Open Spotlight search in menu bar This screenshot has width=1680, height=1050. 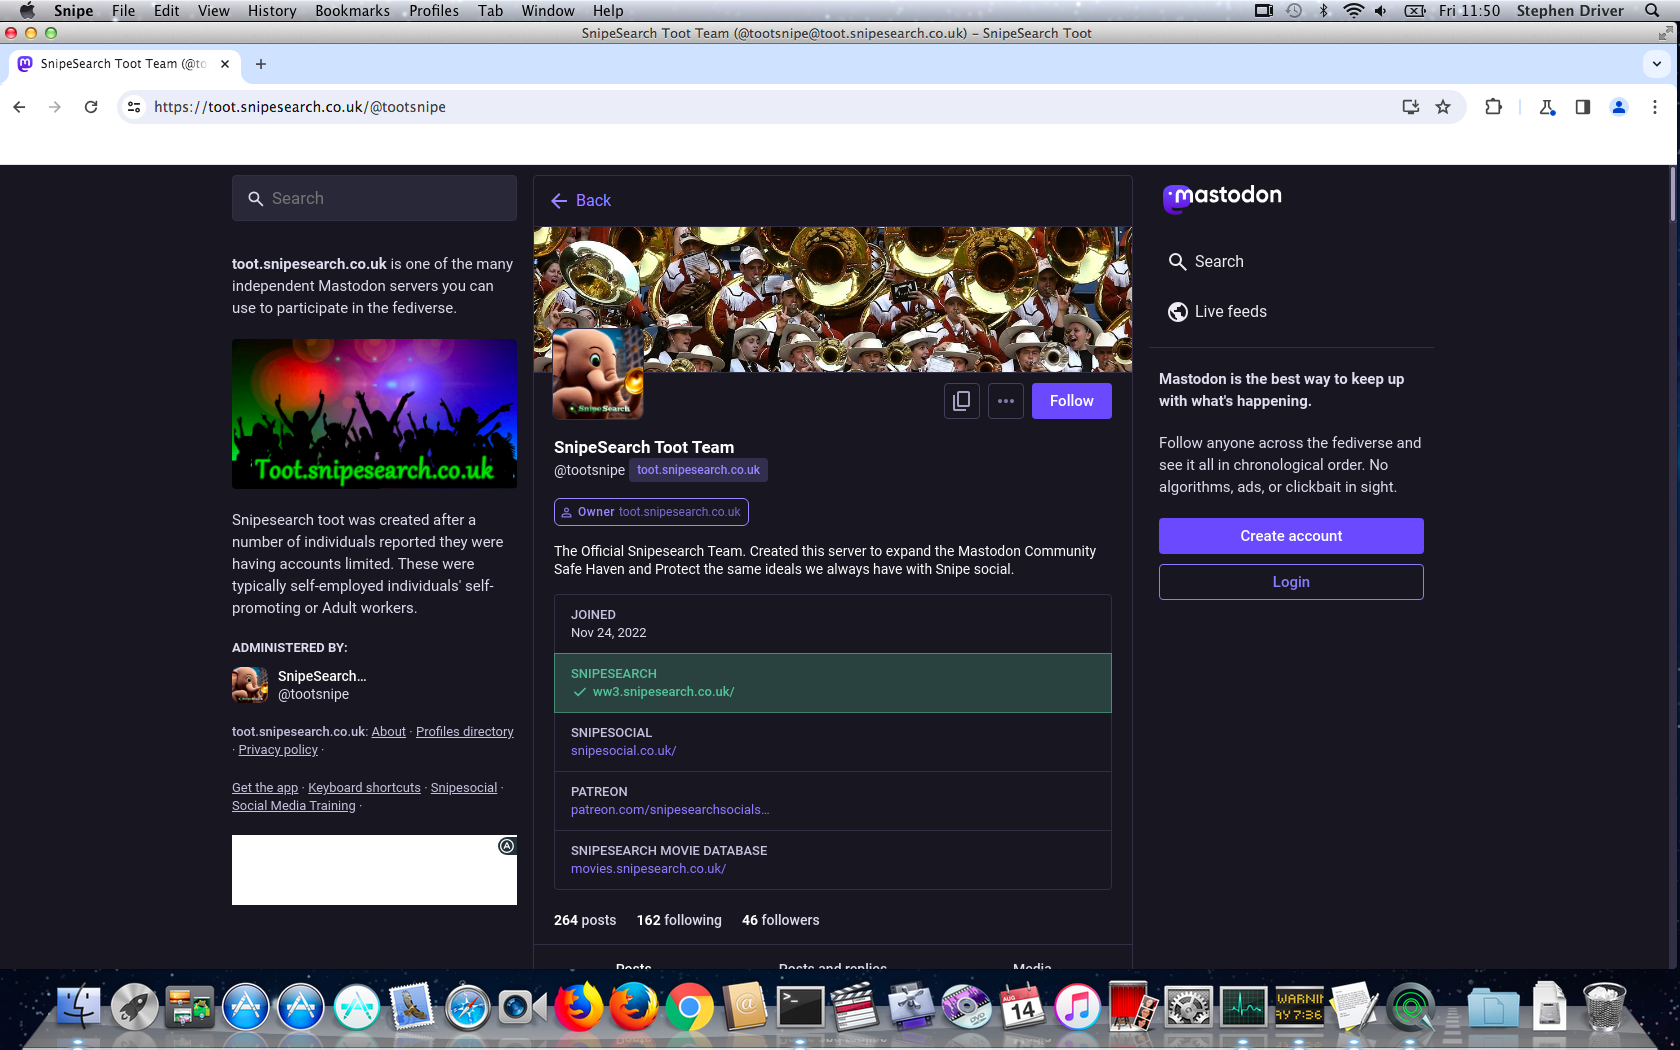coord(1652,11)
